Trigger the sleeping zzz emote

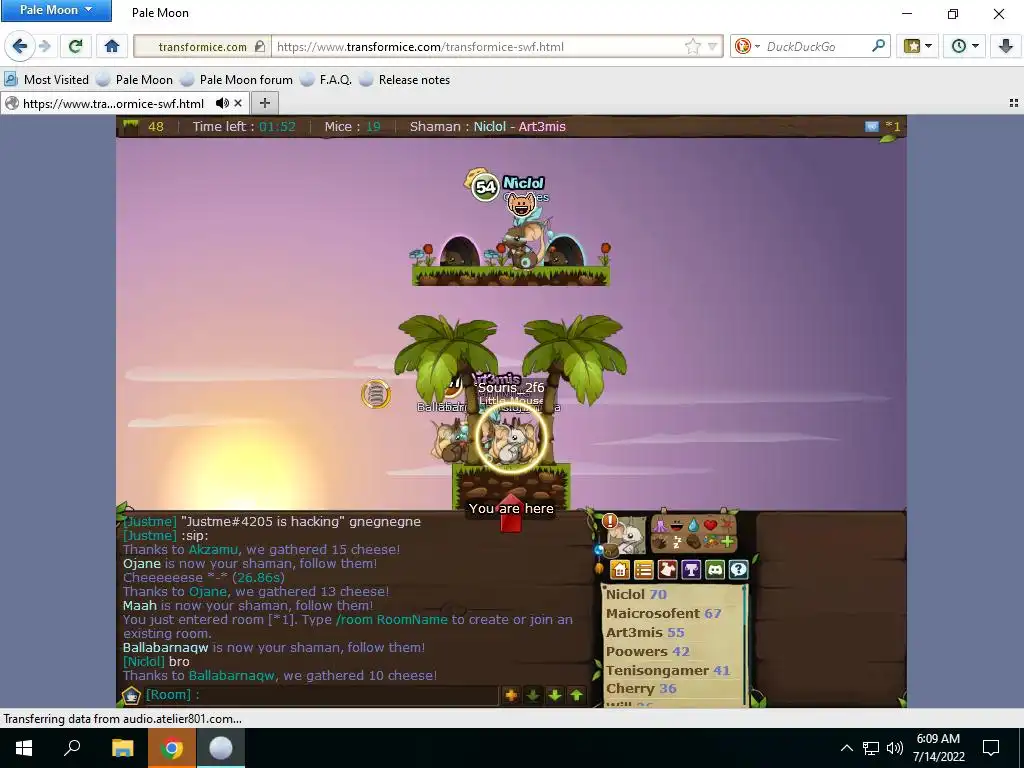point(677,542)
